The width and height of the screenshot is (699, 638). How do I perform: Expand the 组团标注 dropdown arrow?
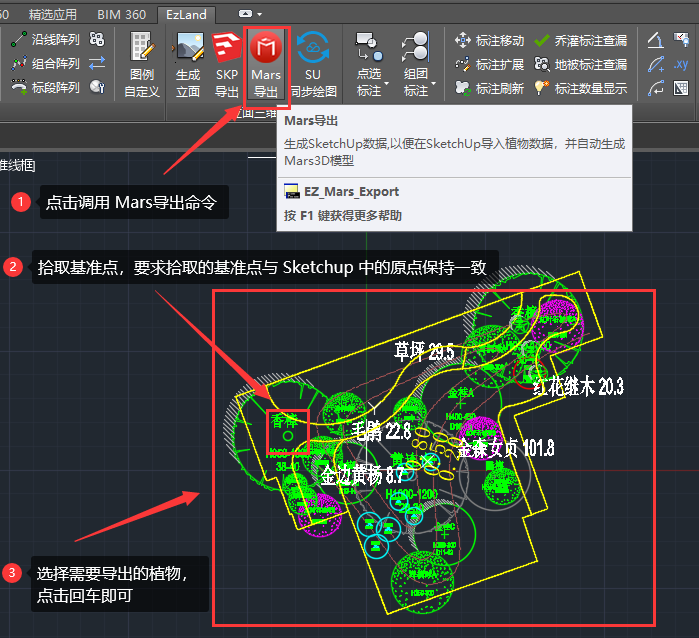433,83
